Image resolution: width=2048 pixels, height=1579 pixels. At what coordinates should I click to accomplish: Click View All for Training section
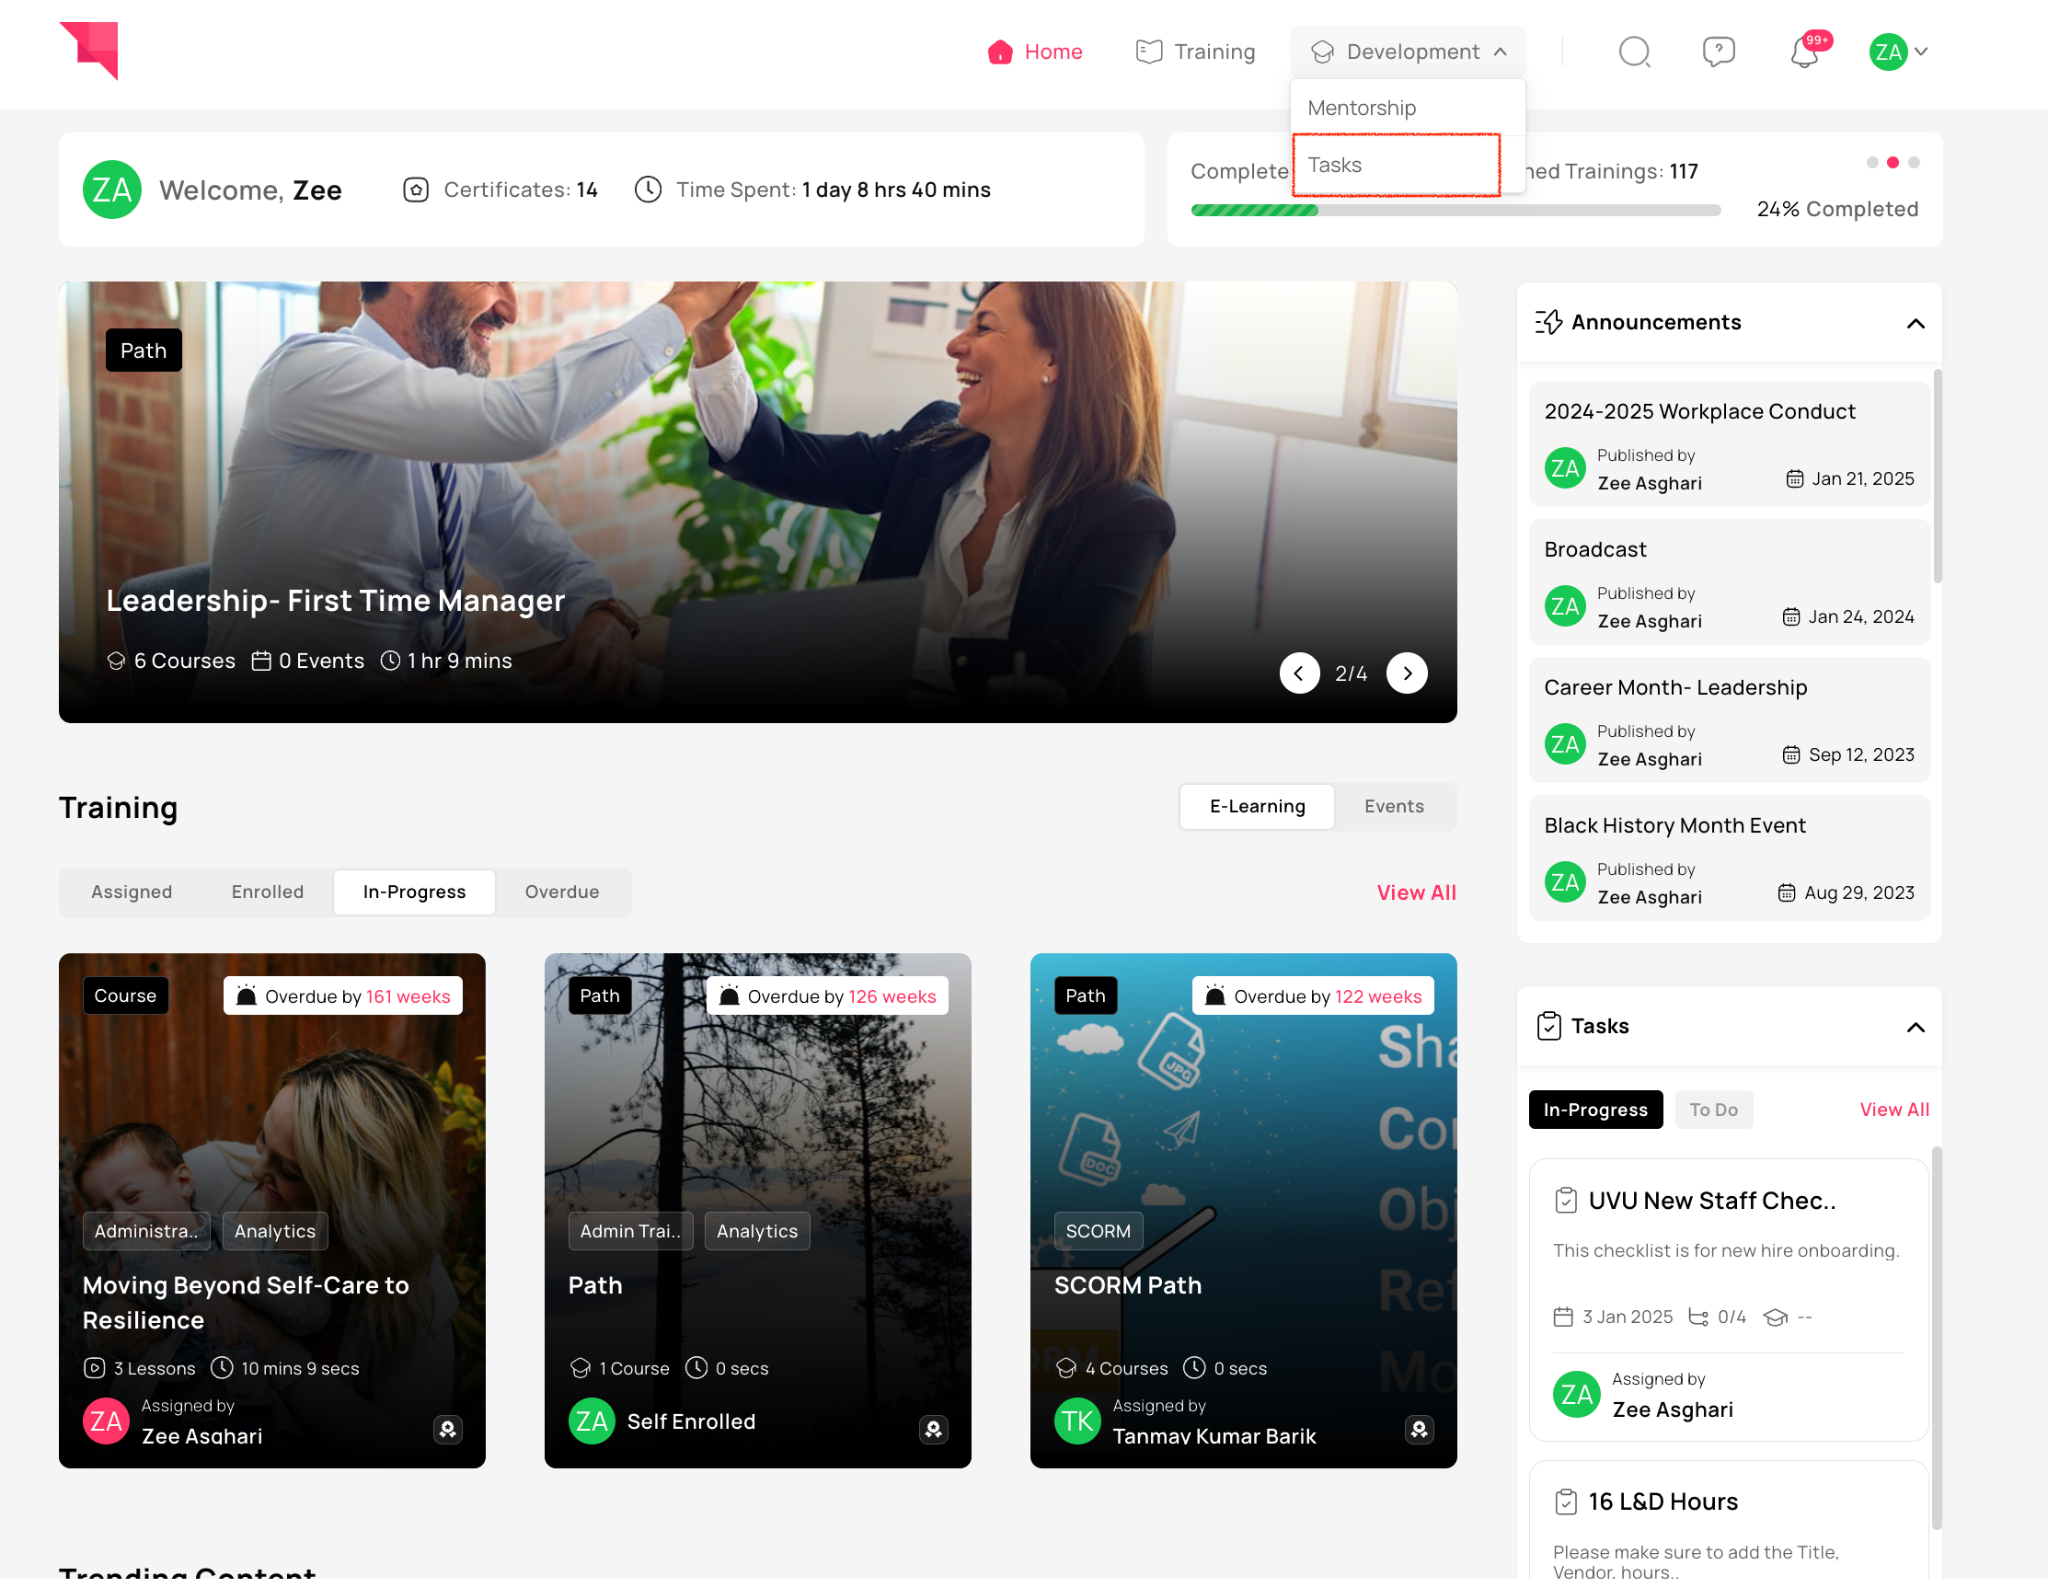click(x=1415, y=892)
